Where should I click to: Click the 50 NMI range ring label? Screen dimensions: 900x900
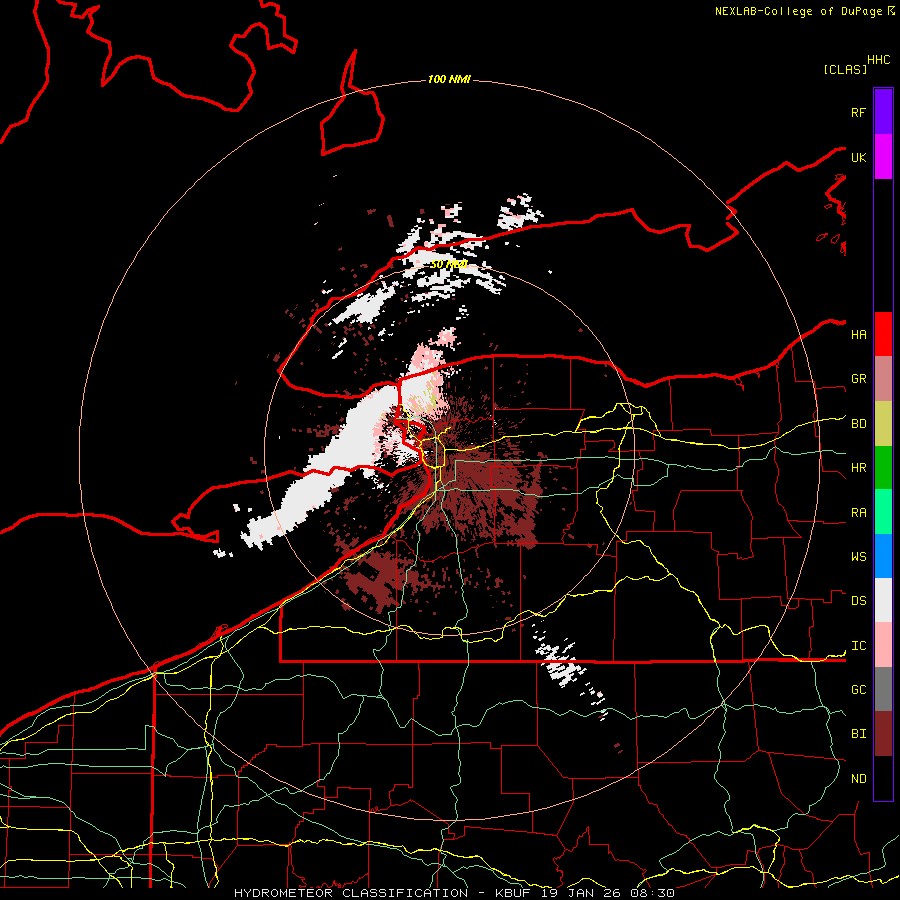(449, 264)
